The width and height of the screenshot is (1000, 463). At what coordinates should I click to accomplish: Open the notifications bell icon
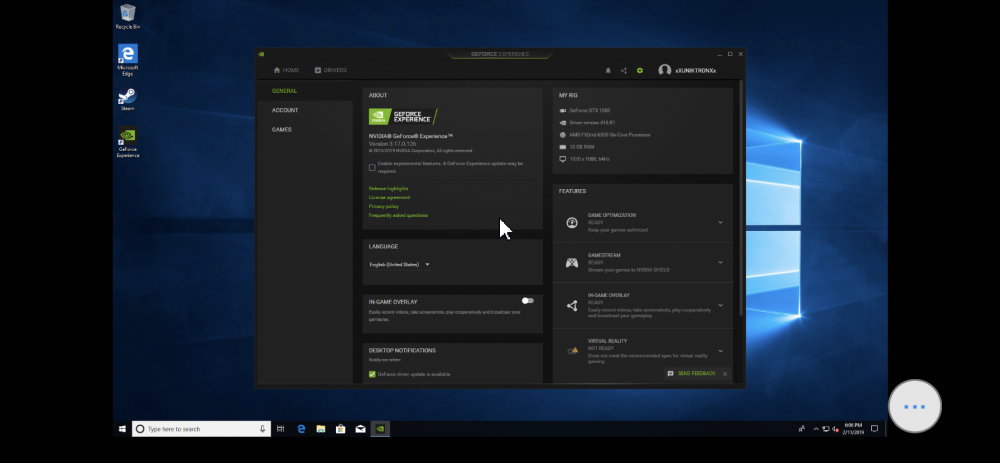pos(608,71)
